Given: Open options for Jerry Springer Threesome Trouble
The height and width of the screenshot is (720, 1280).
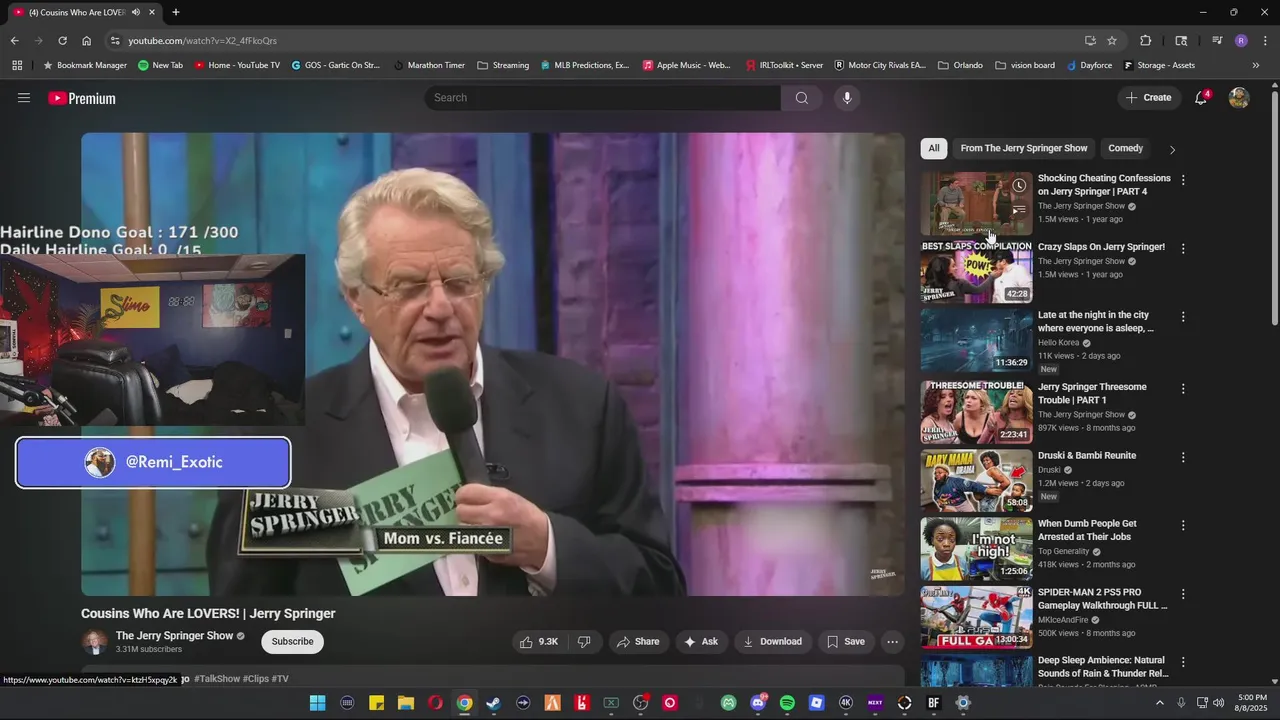Looking at the screenshot, I should pos(1183,388).
